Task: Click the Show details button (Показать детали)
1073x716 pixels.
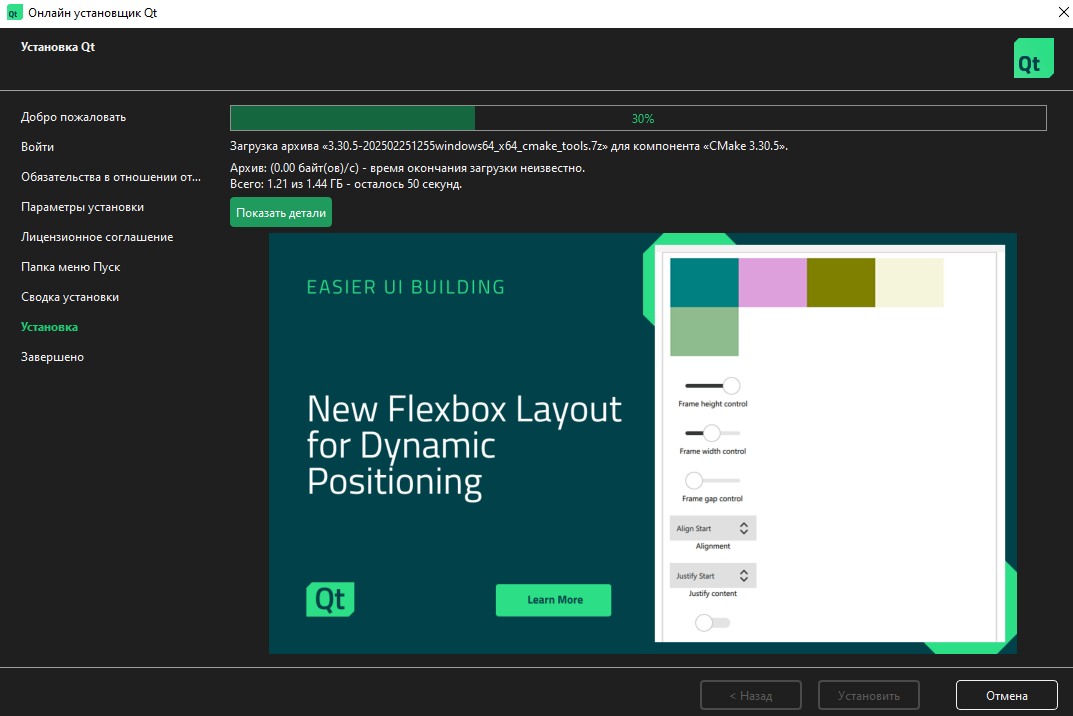Action: [x=281, y=212]
